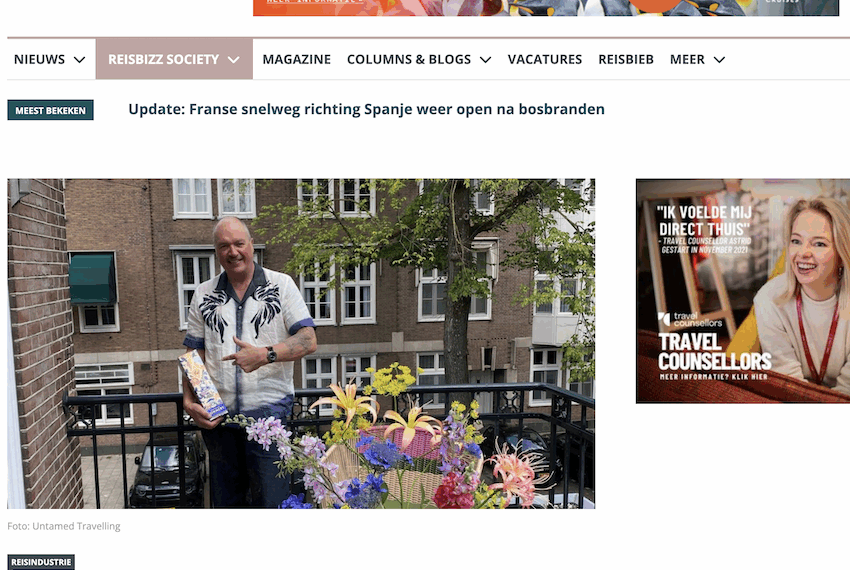Screen dimensions: 850x570
Task: Expand the Nieuws menu chevron
Action: (x=79, y=60)
